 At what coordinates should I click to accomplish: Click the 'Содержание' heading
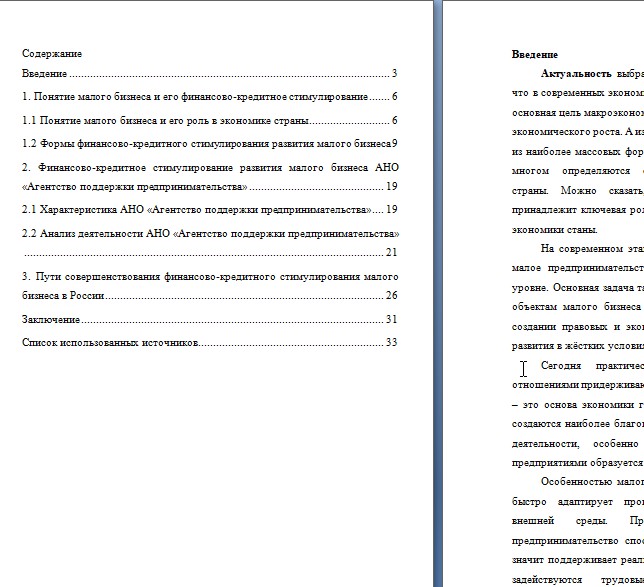click(52, 54)
